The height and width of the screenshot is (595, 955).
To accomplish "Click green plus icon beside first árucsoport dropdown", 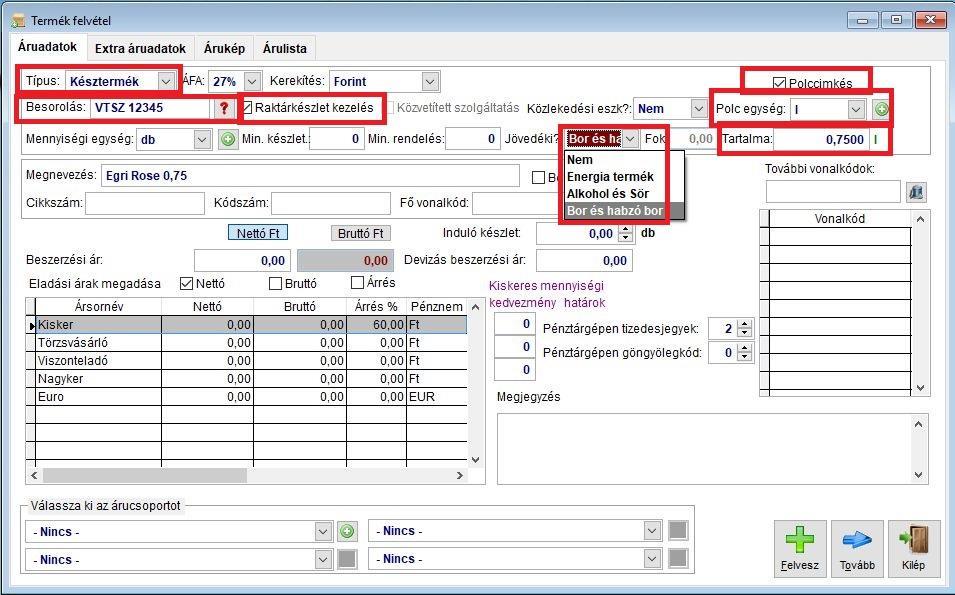I will [x=347, y=531].
